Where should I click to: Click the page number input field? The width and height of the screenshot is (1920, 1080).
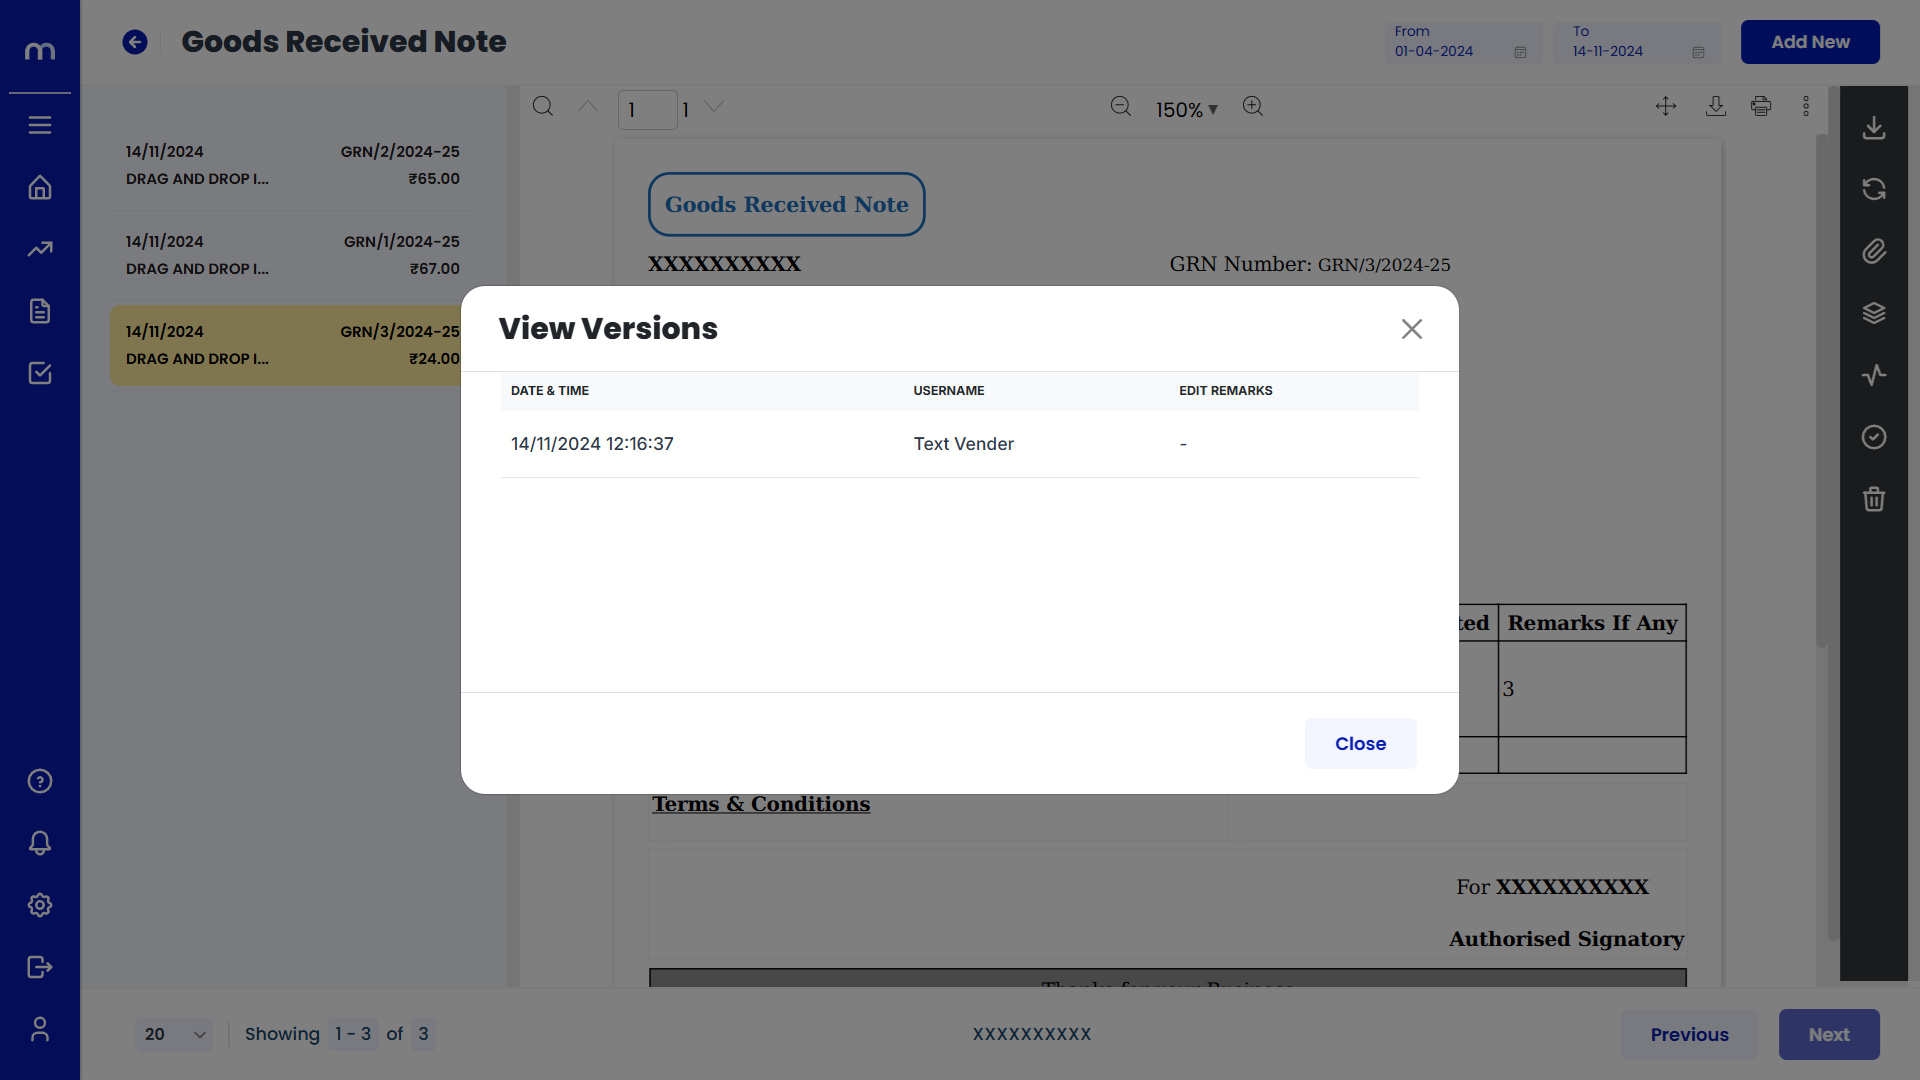646,110
